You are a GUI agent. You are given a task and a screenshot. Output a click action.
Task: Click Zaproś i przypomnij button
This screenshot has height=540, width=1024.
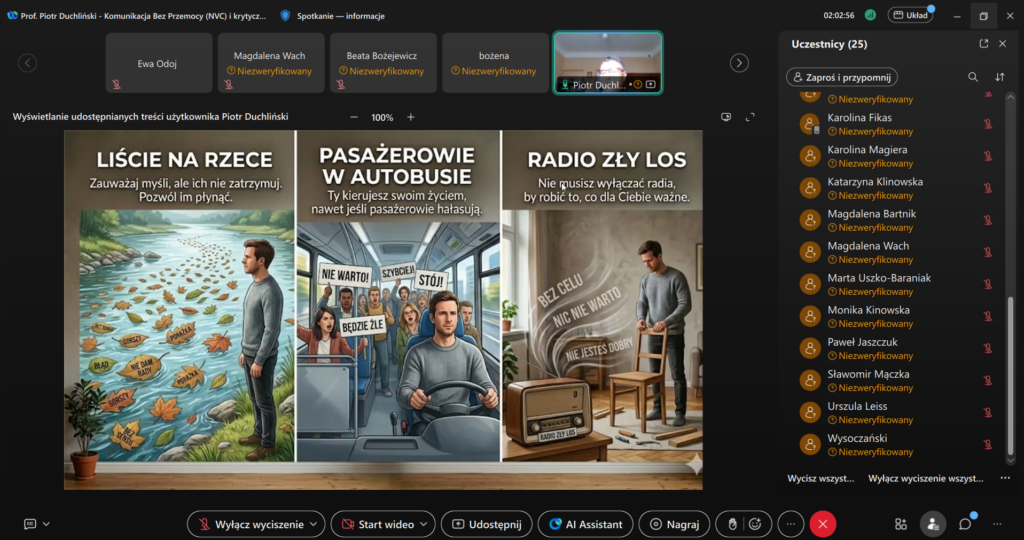842,77
